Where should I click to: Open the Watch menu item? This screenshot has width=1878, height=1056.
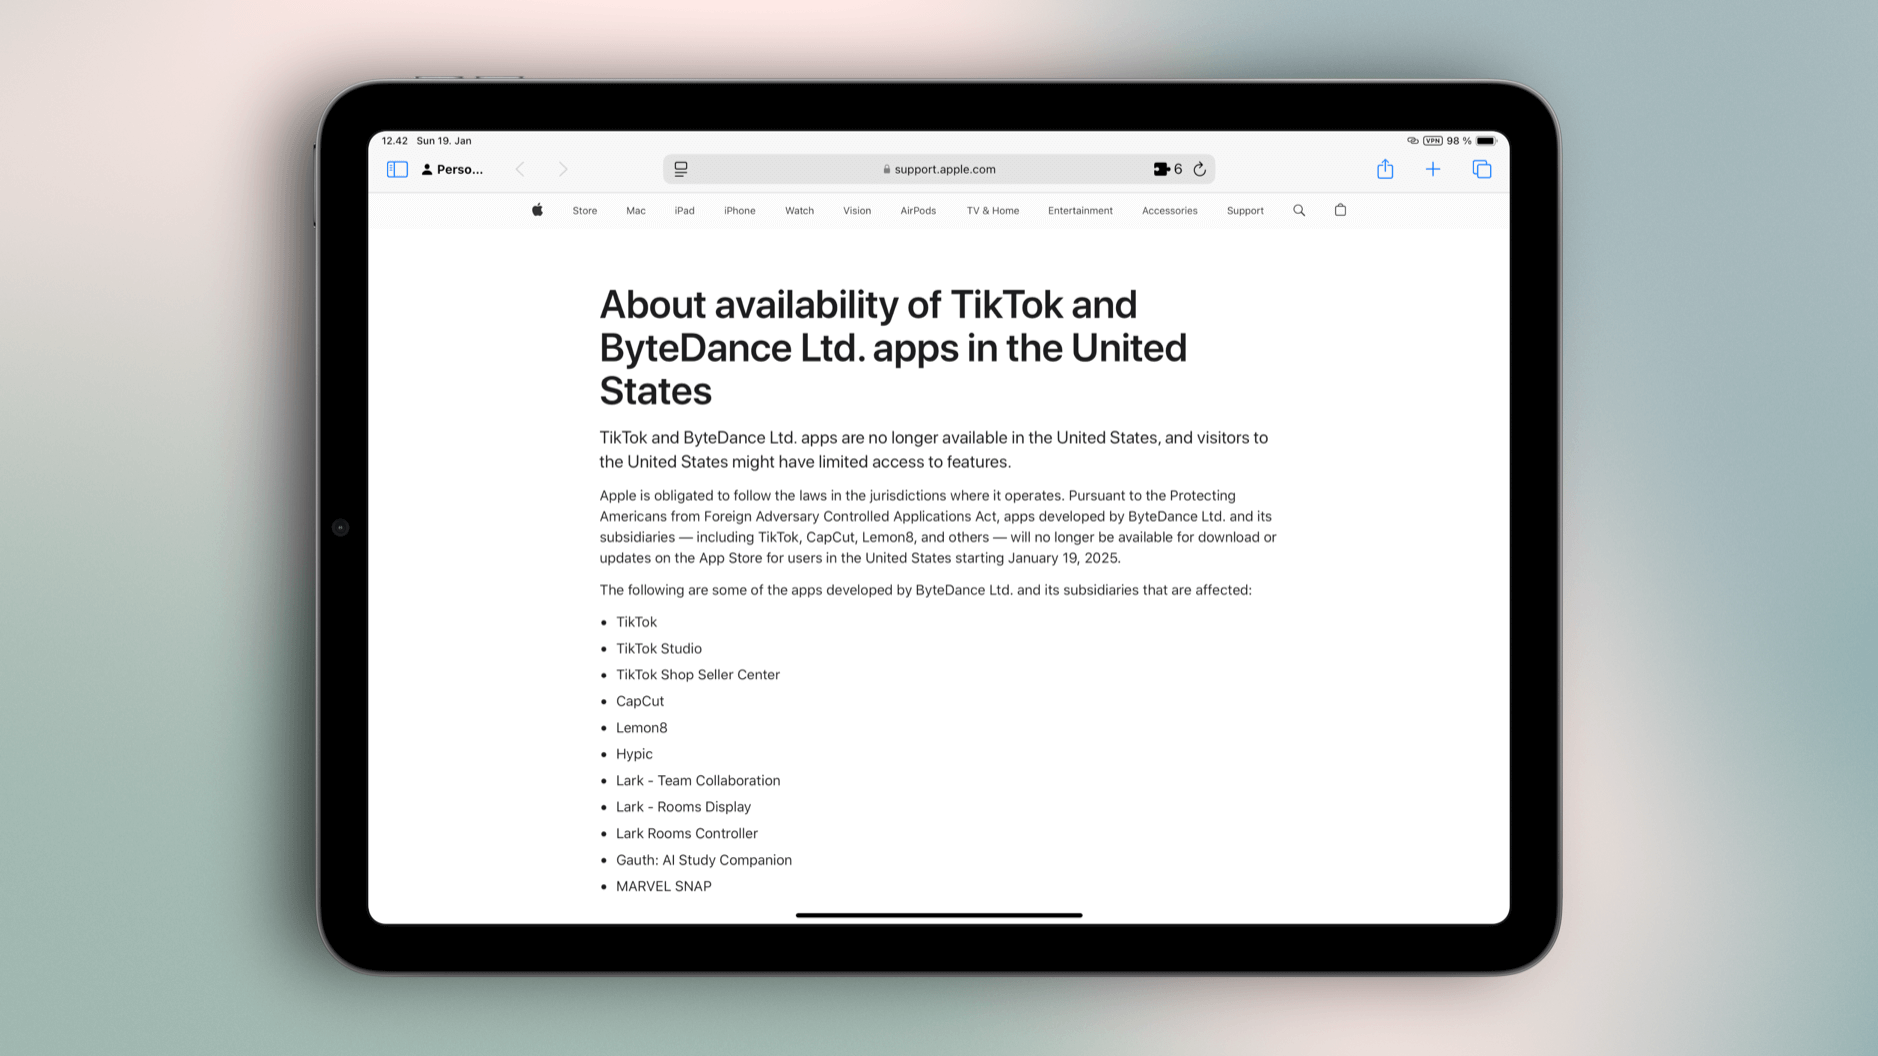(799, 211)
